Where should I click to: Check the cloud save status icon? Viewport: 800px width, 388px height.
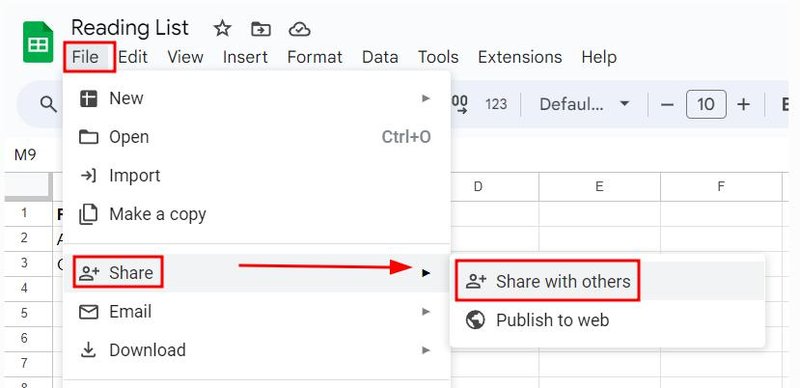299,29
